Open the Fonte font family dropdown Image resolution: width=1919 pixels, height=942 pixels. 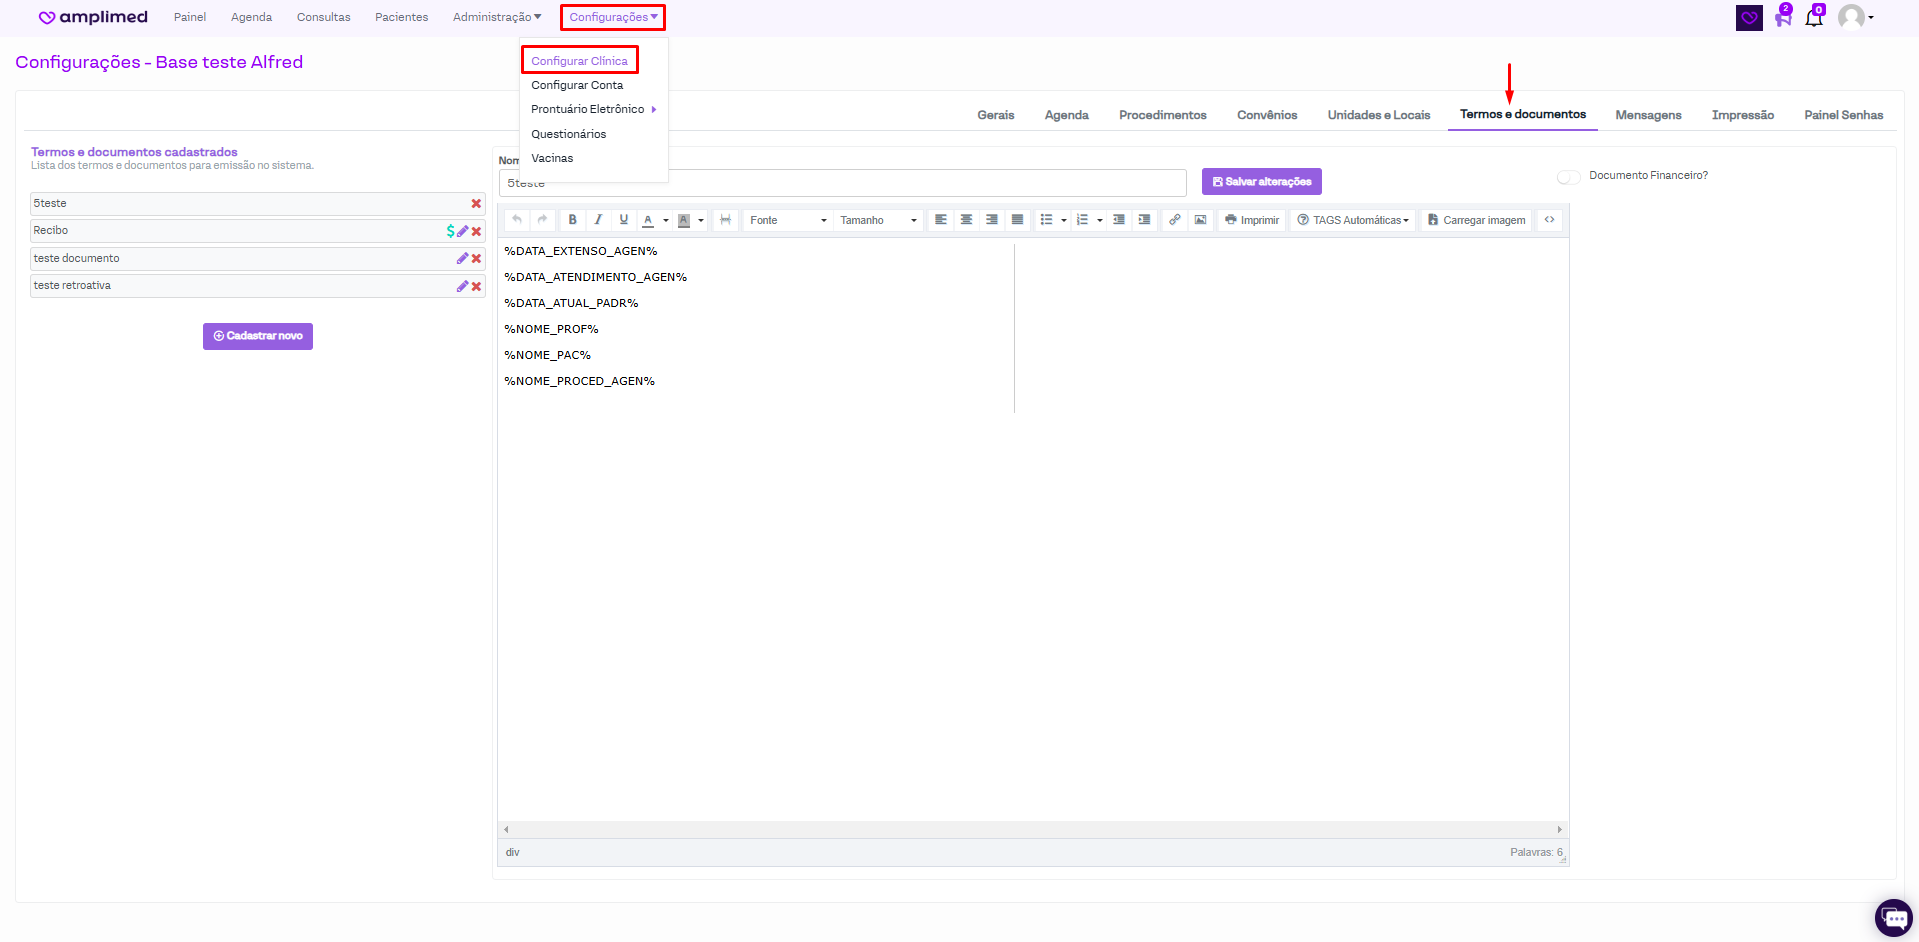click(x=788, y=220)
